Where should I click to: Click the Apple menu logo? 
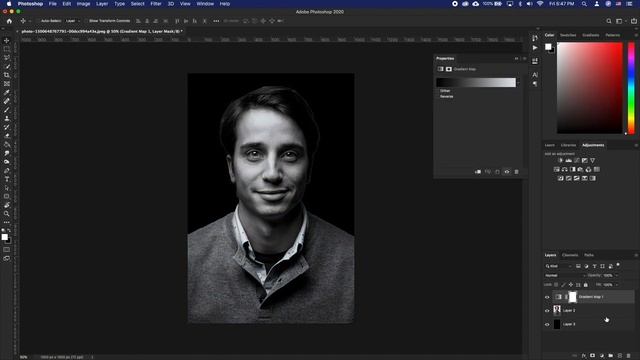click(x=9, y=4)
